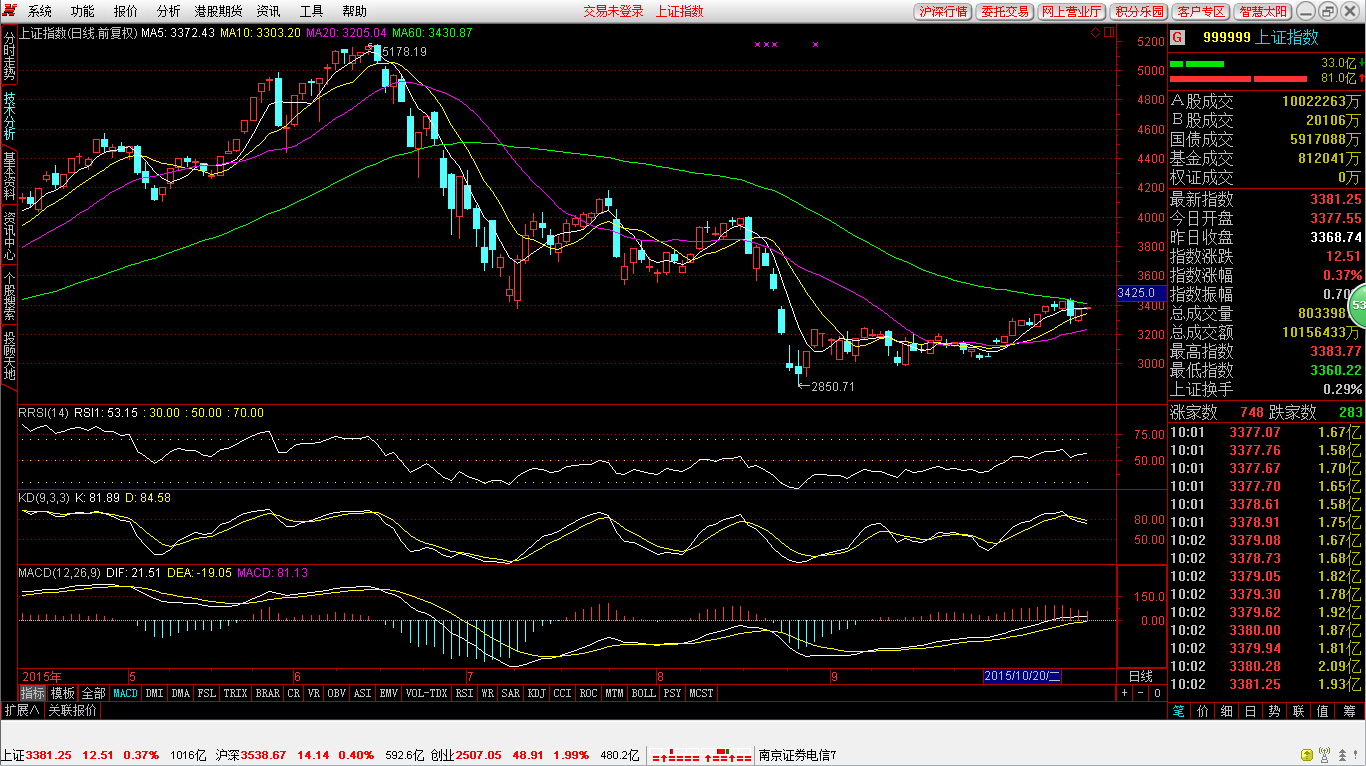Select the 笔 tab in quote panel
1366x766 pixels.
point(1180,711)
